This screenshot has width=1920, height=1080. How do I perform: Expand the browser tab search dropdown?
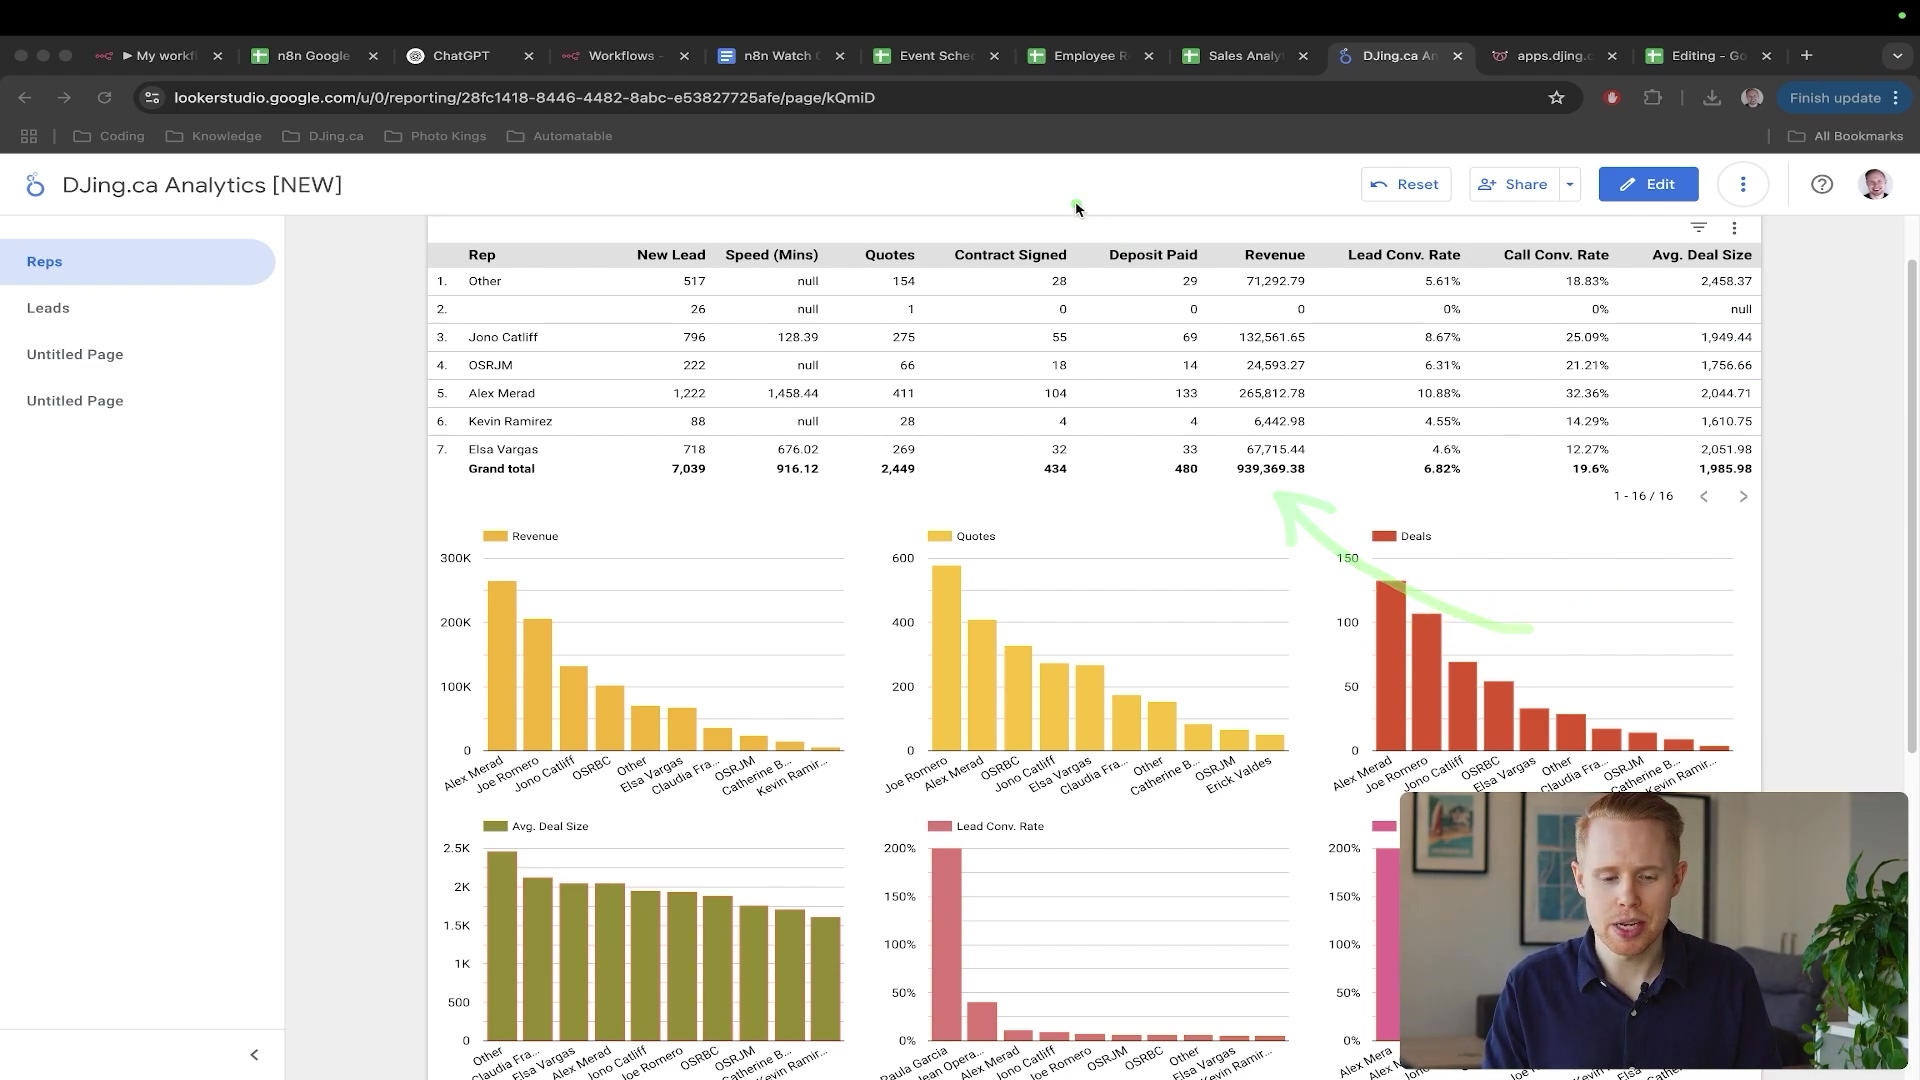click(x=1897, y=56)
